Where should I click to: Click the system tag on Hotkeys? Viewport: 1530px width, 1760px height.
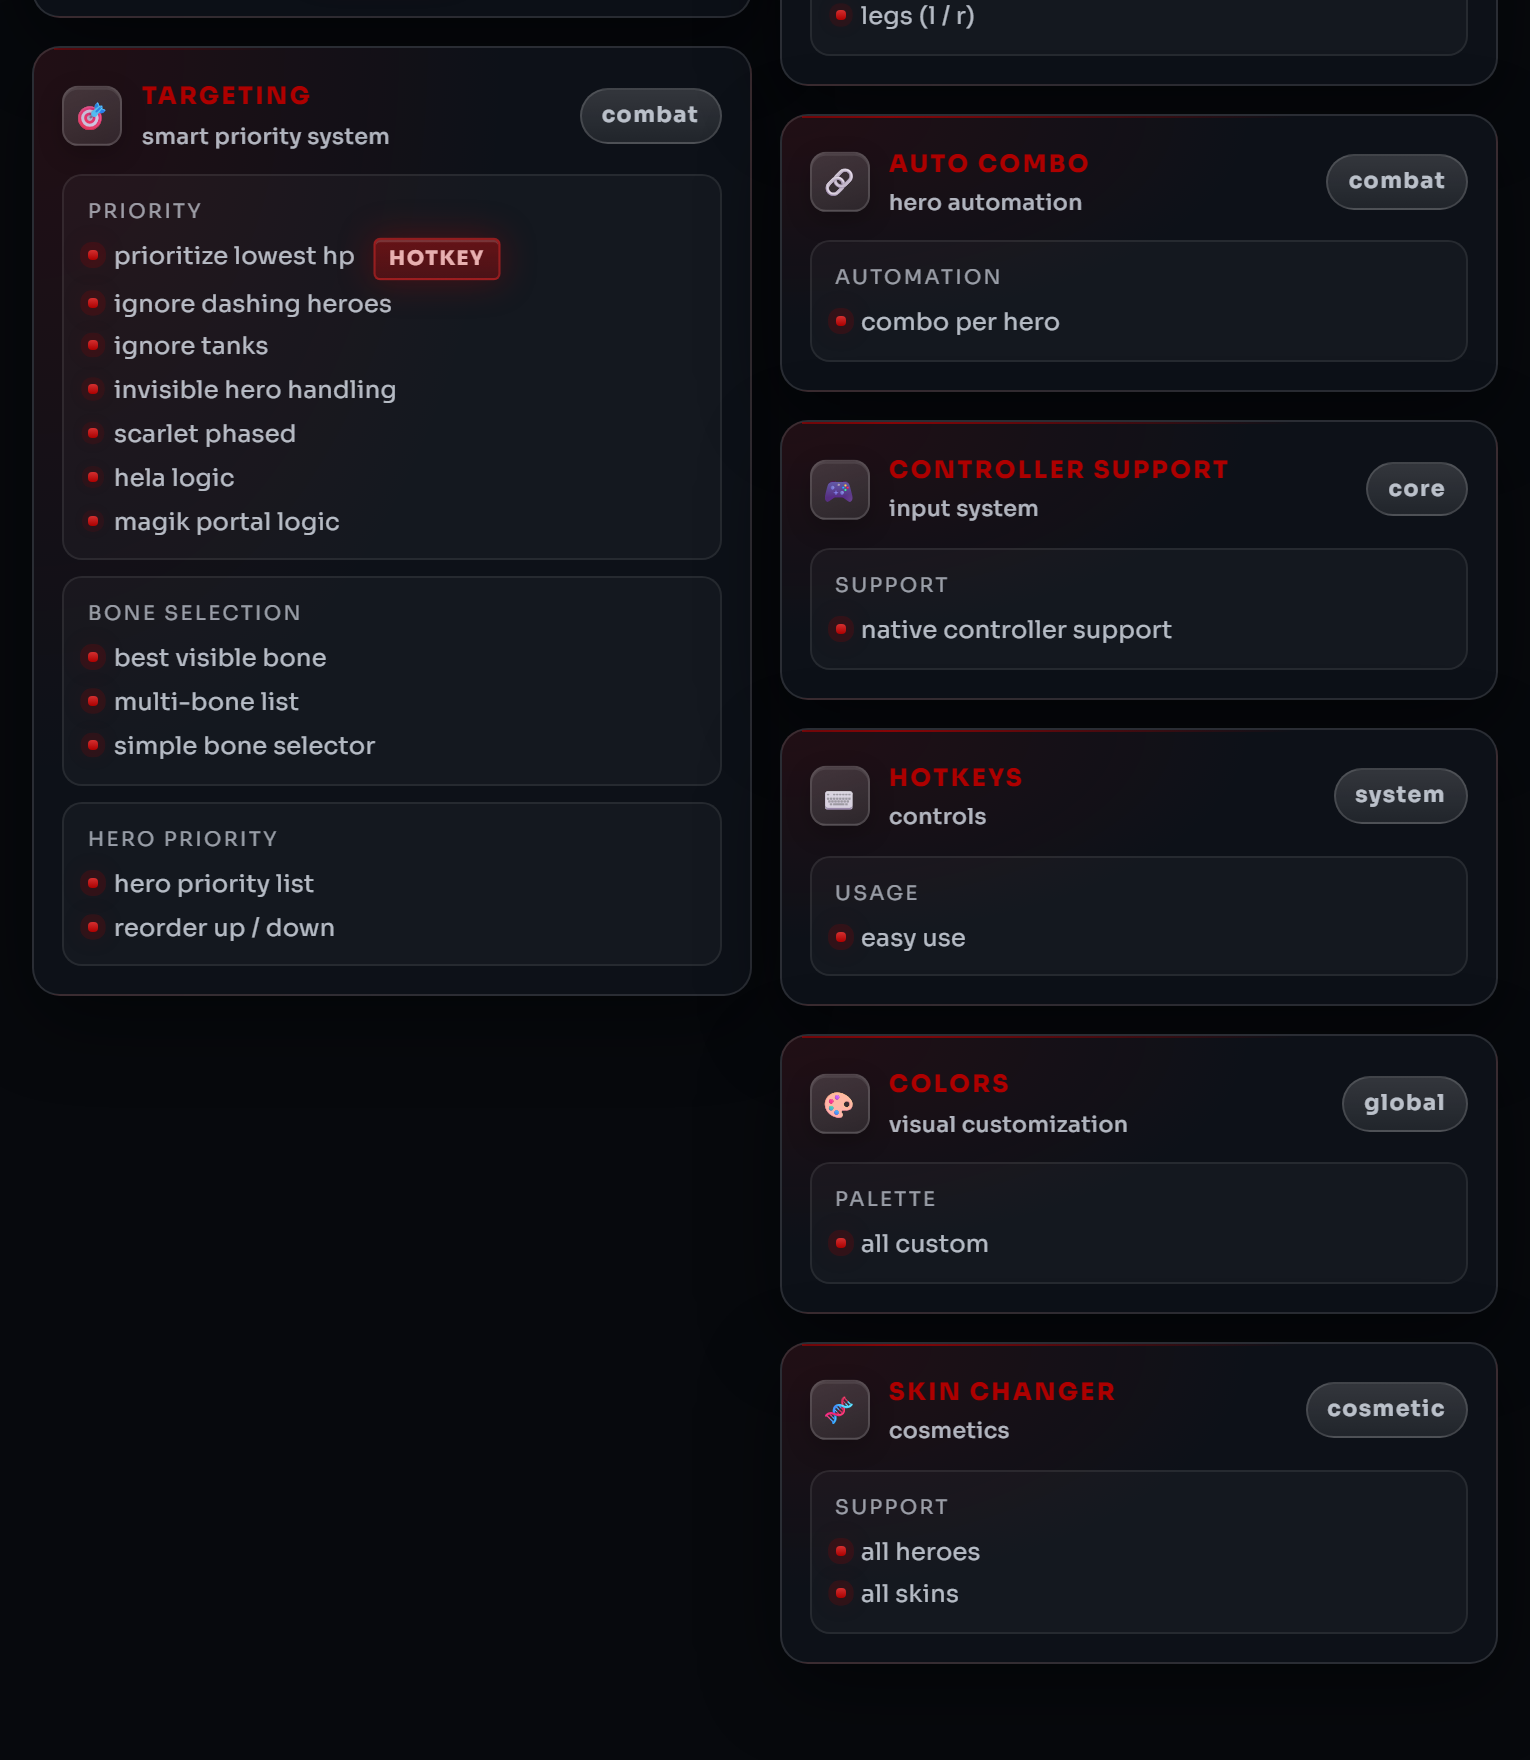click(1400, 796)
